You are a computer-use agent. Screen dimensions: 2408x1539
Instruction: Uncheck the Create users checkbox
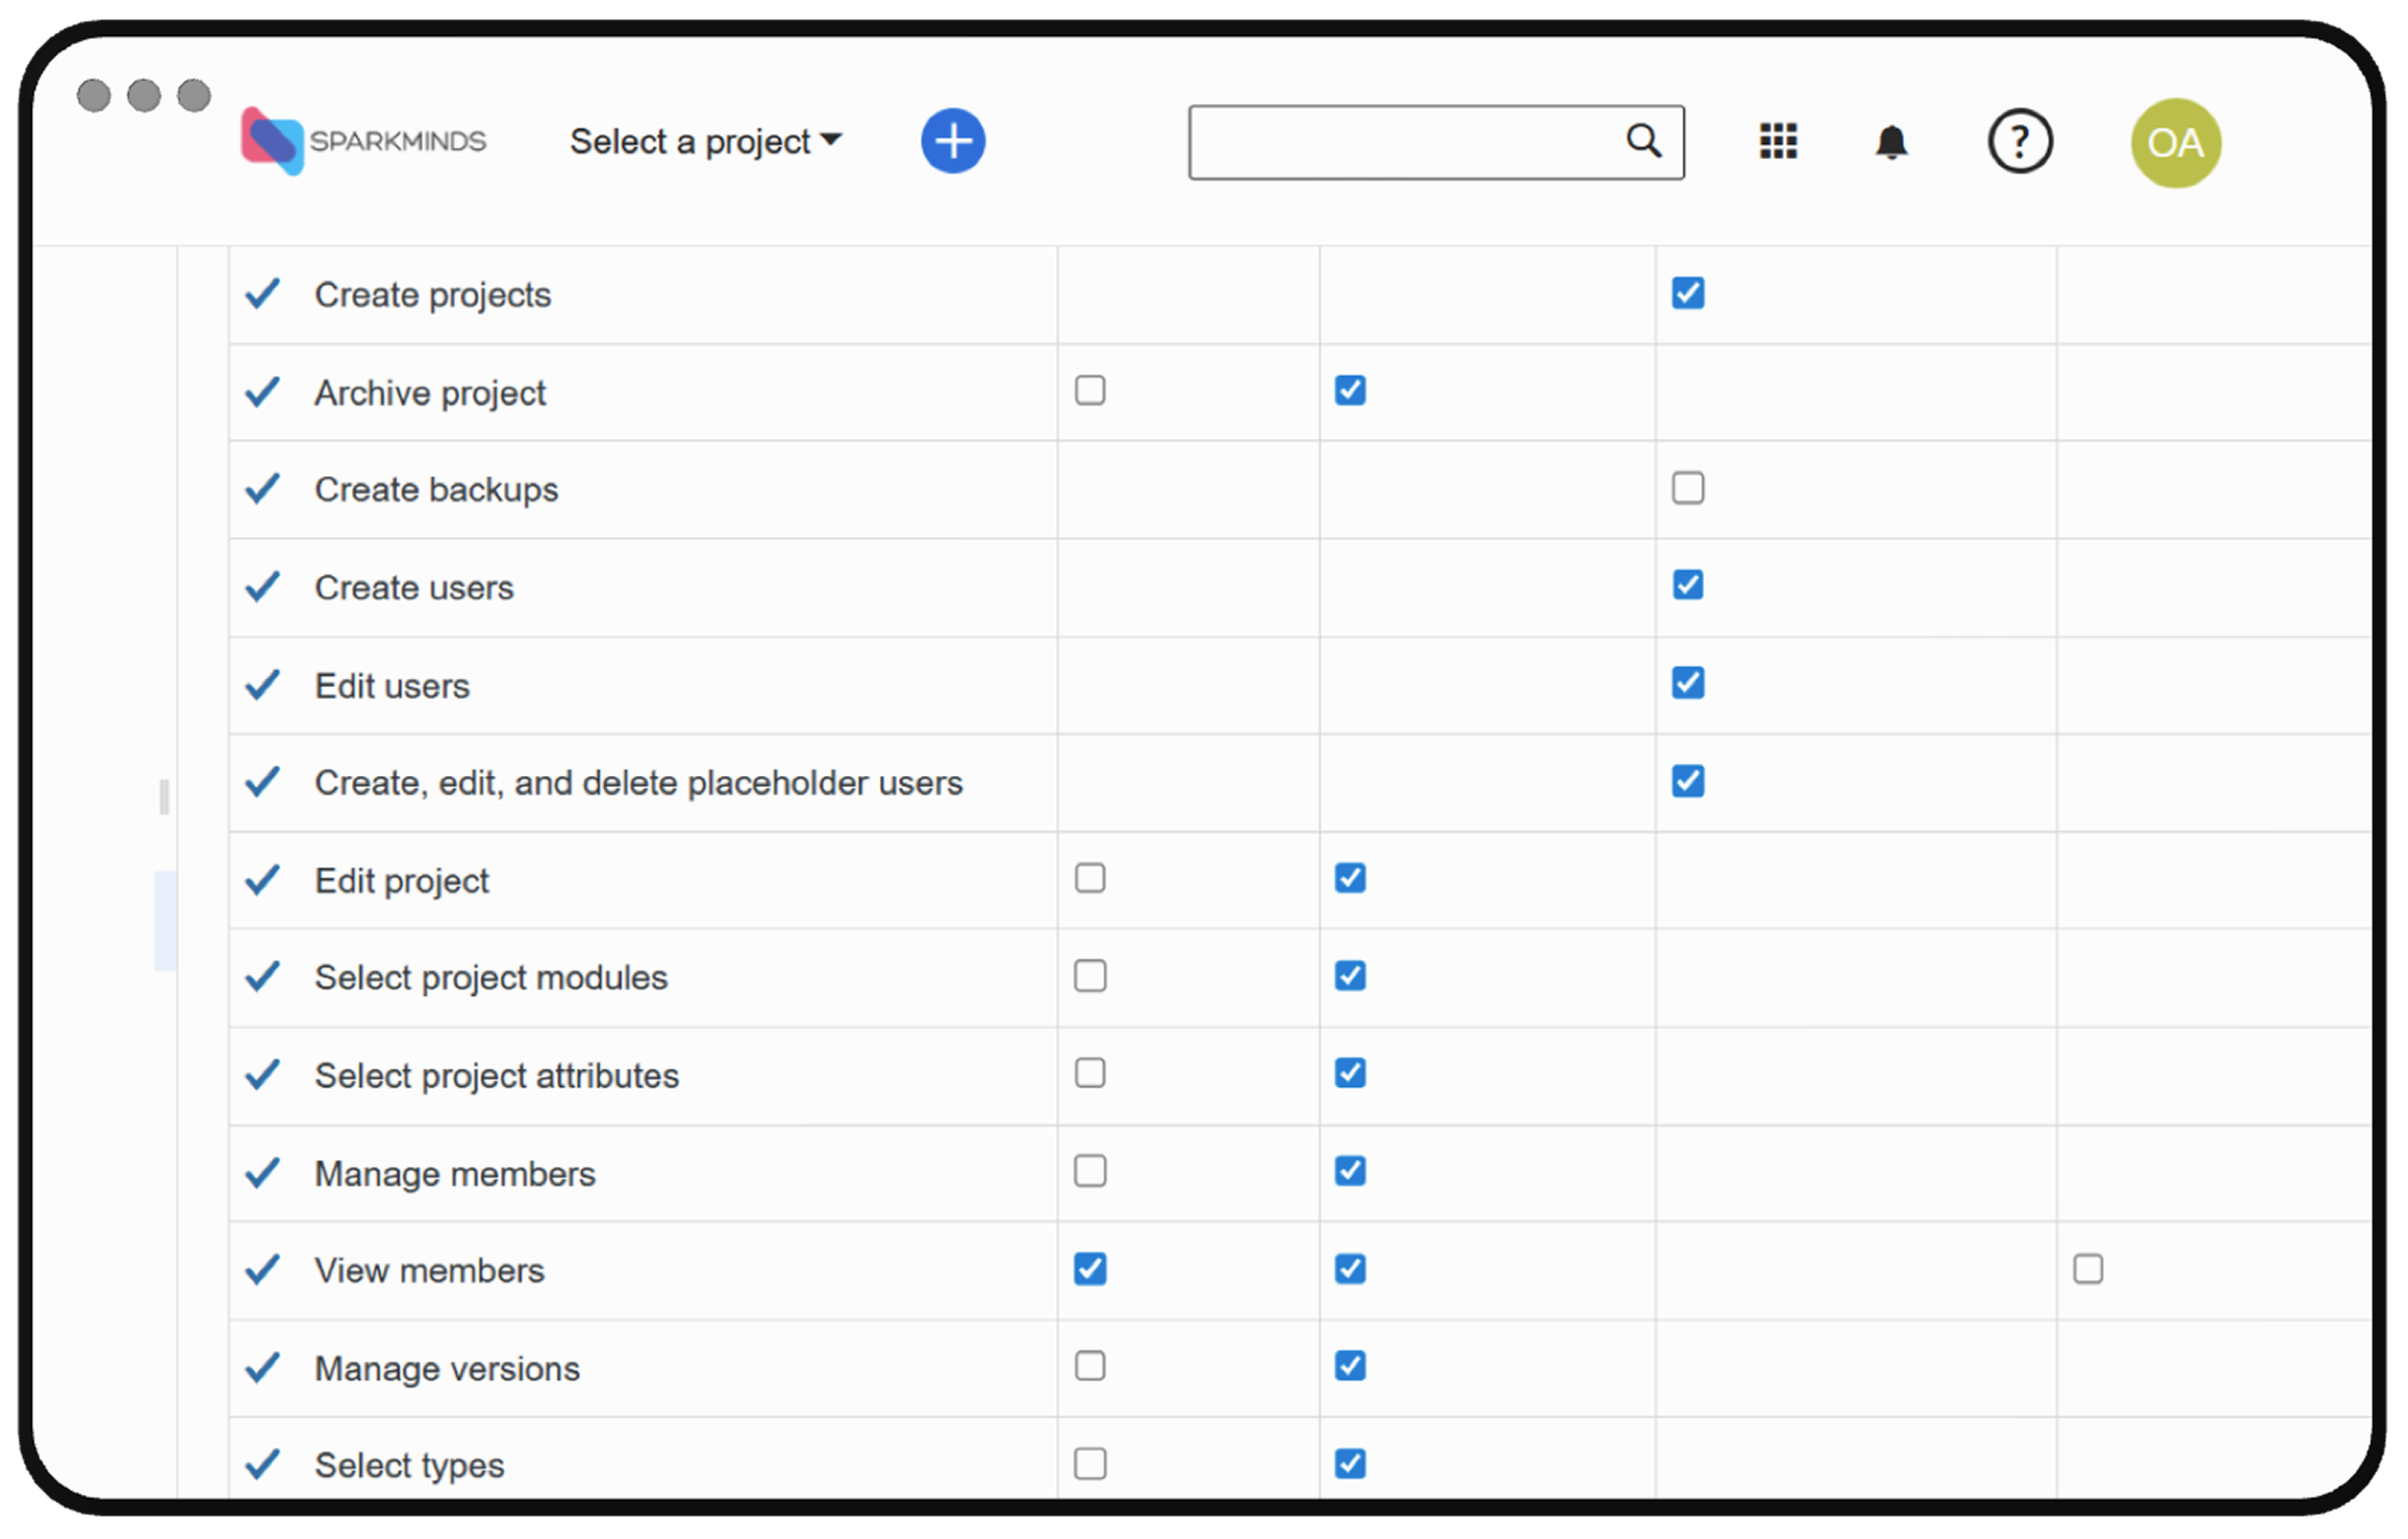1687,585
